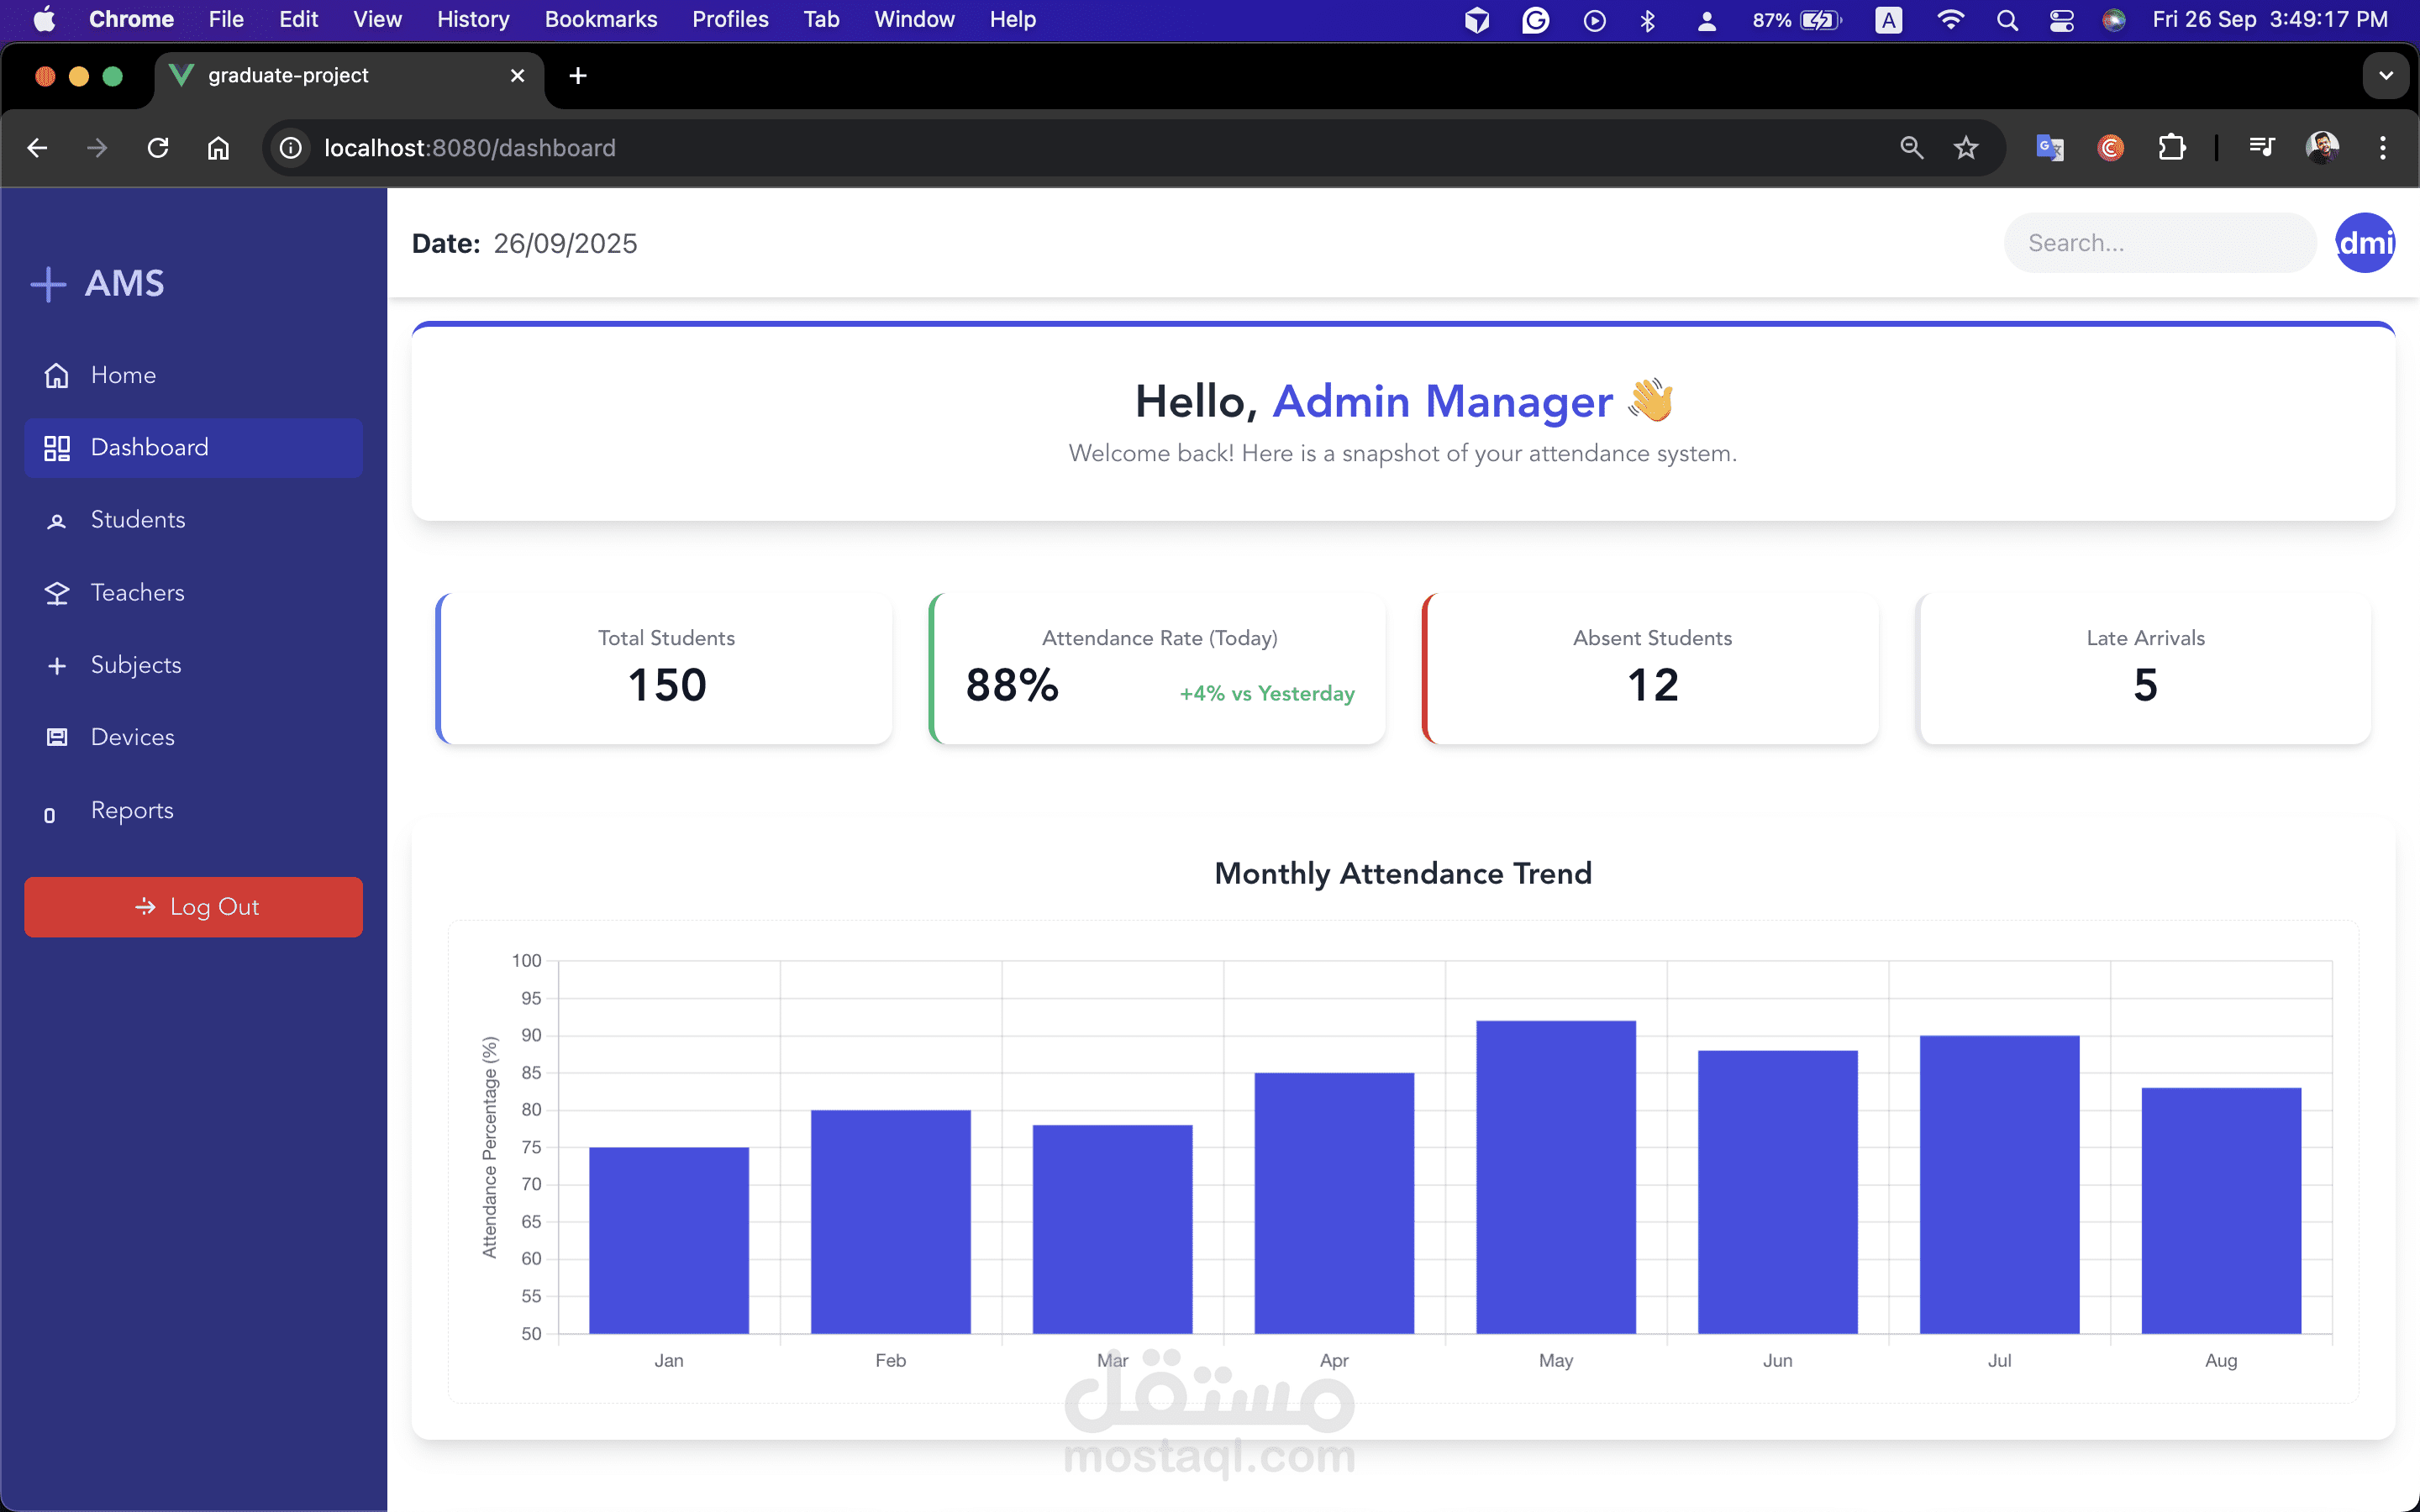Open Control Center in the menu bar

tap(2061, 20)
